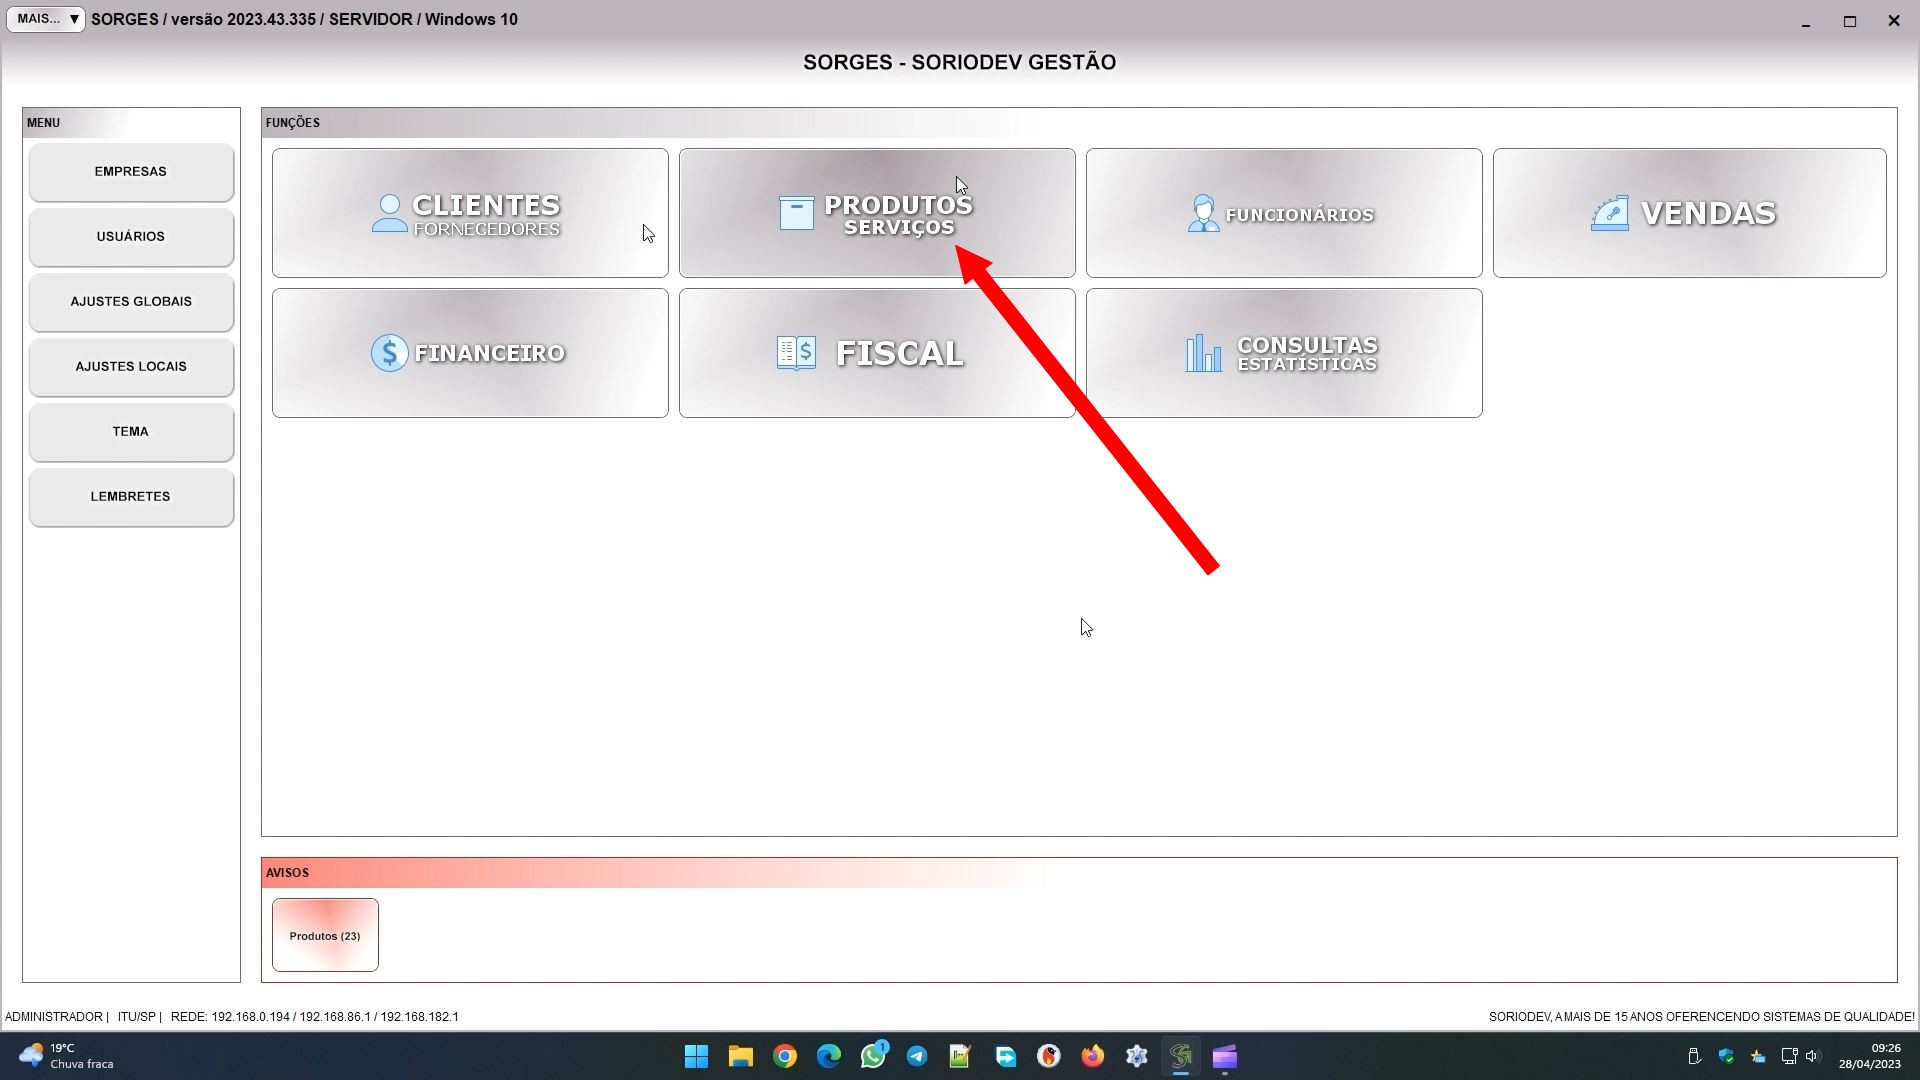1920x1080 pixels.
Task: Open WhatsApp from the taskbar
Action: 873,1056
